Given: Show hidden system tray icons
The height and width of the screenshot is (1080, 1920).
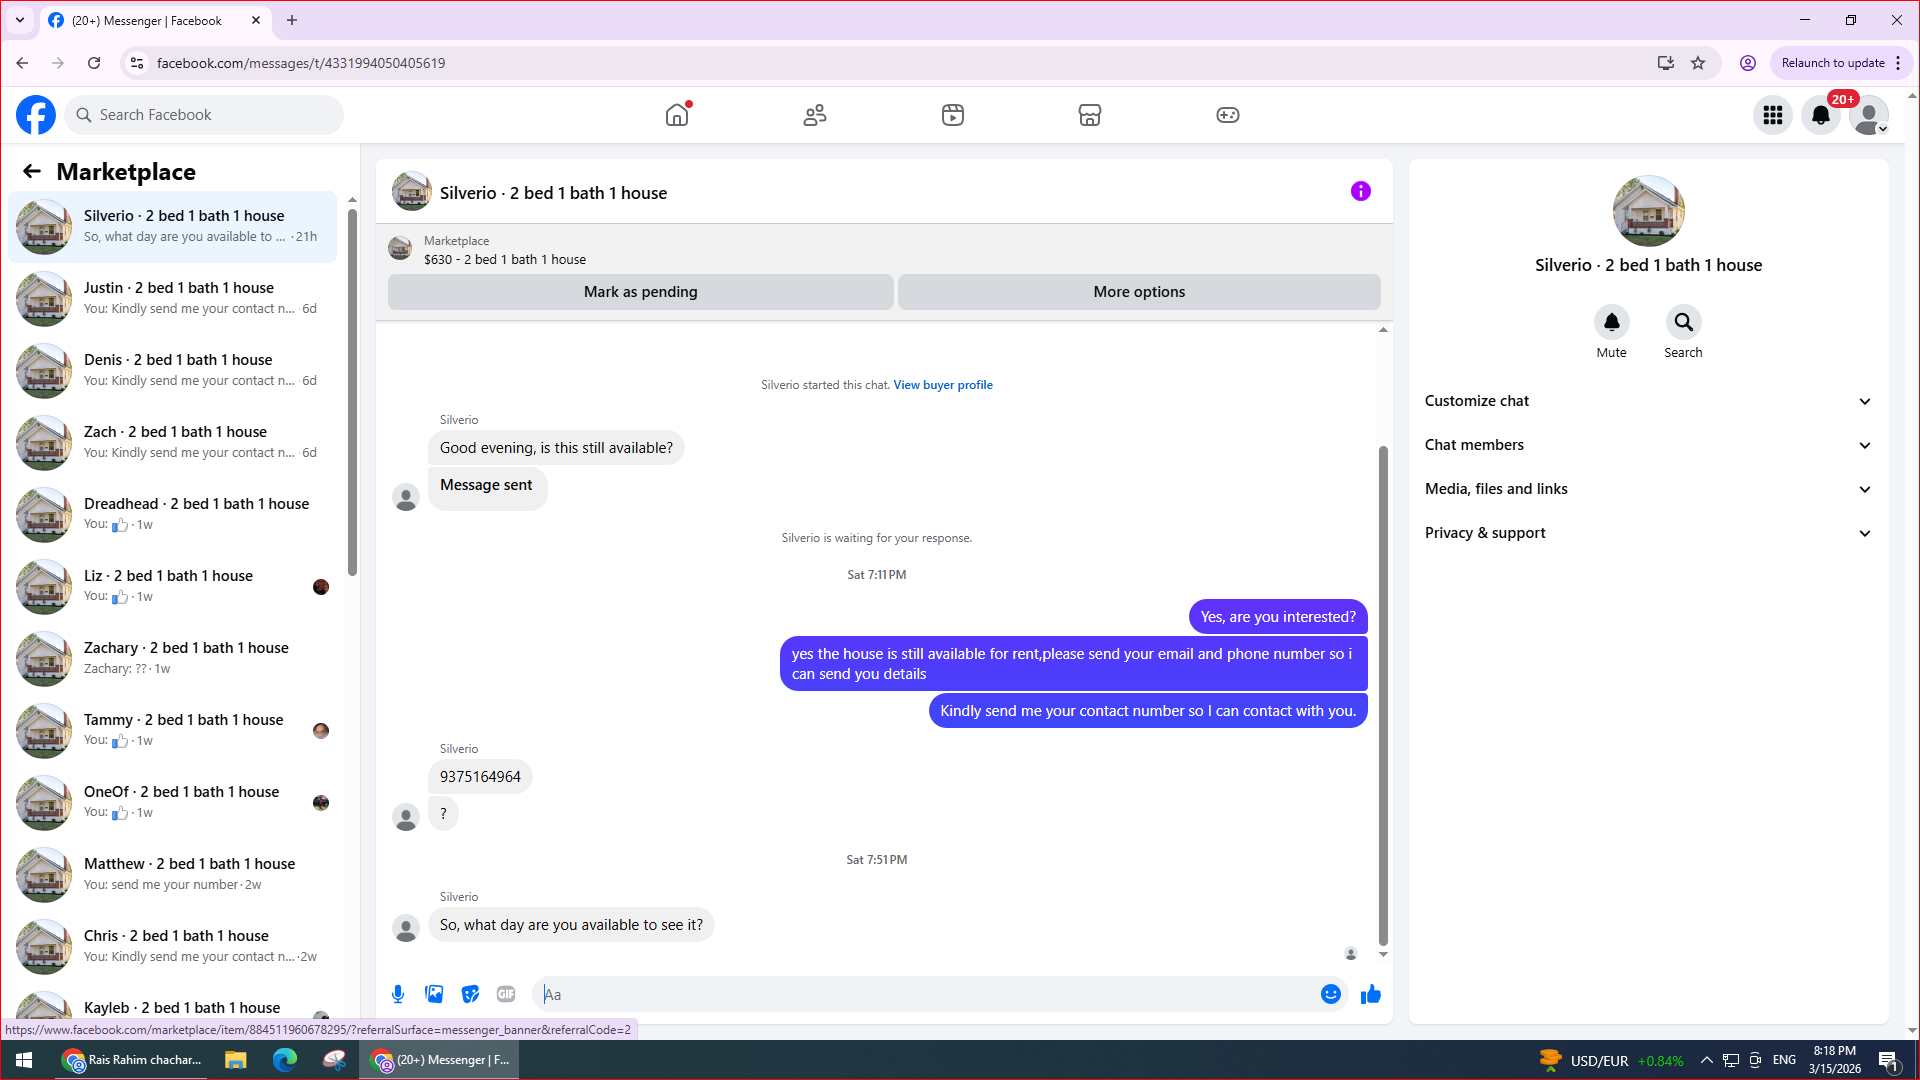Looking at the screenshot, I should [1707, 1060].
